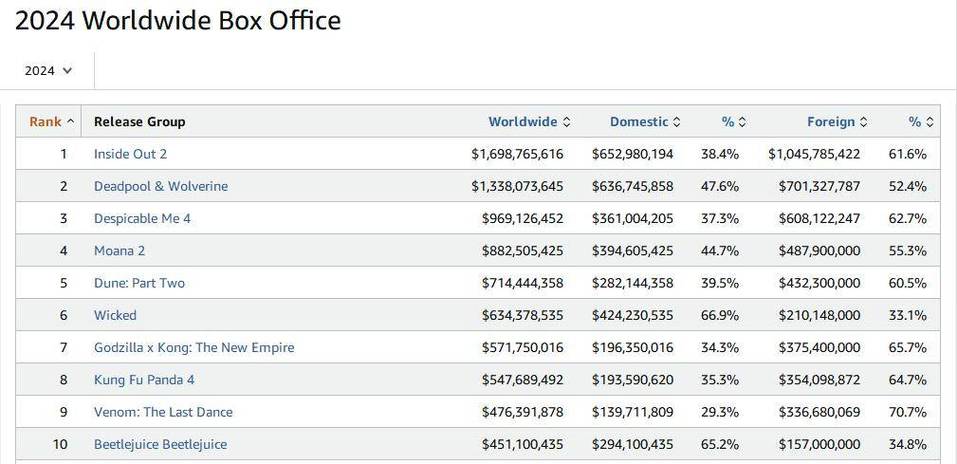Click Inside Out 2 worldwide gross cell
The width and height of the screenshot is (957, 464).
click(517, 154)
